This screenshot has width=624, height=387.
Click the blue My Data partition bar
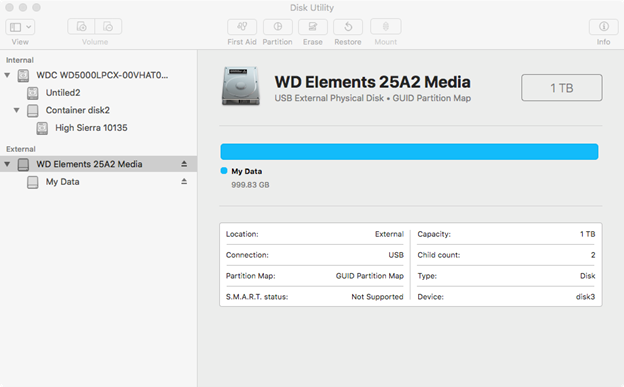(409, 152)
